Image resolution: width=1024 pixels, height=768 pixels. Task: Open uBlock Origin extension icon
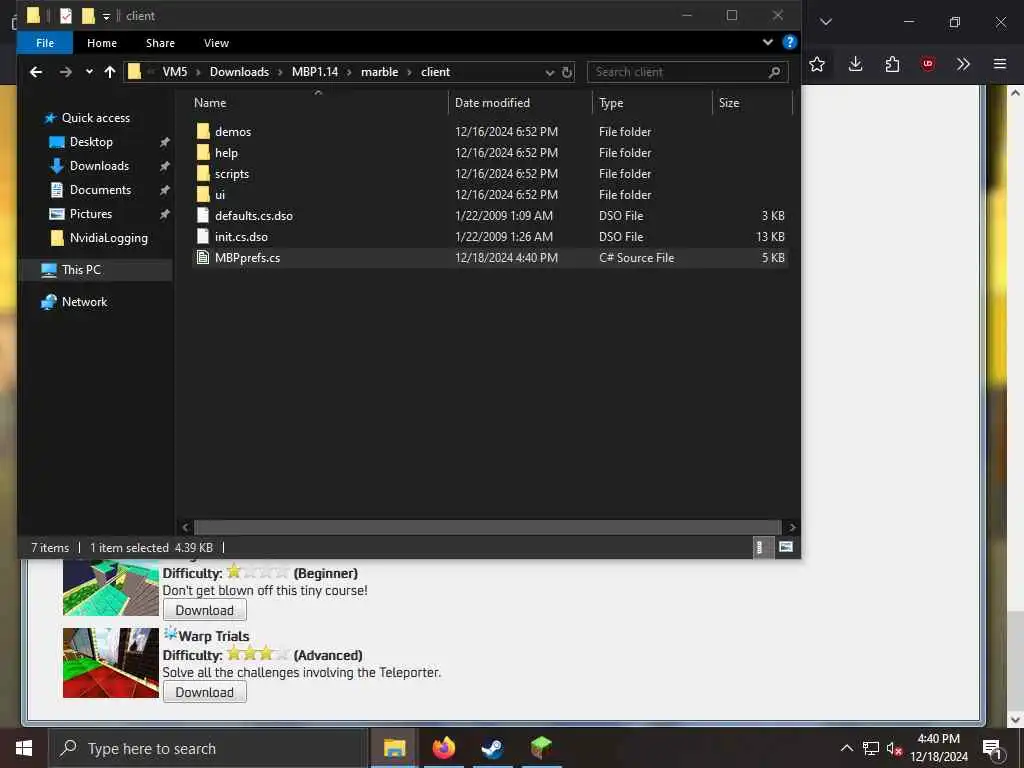click(928, 64)
